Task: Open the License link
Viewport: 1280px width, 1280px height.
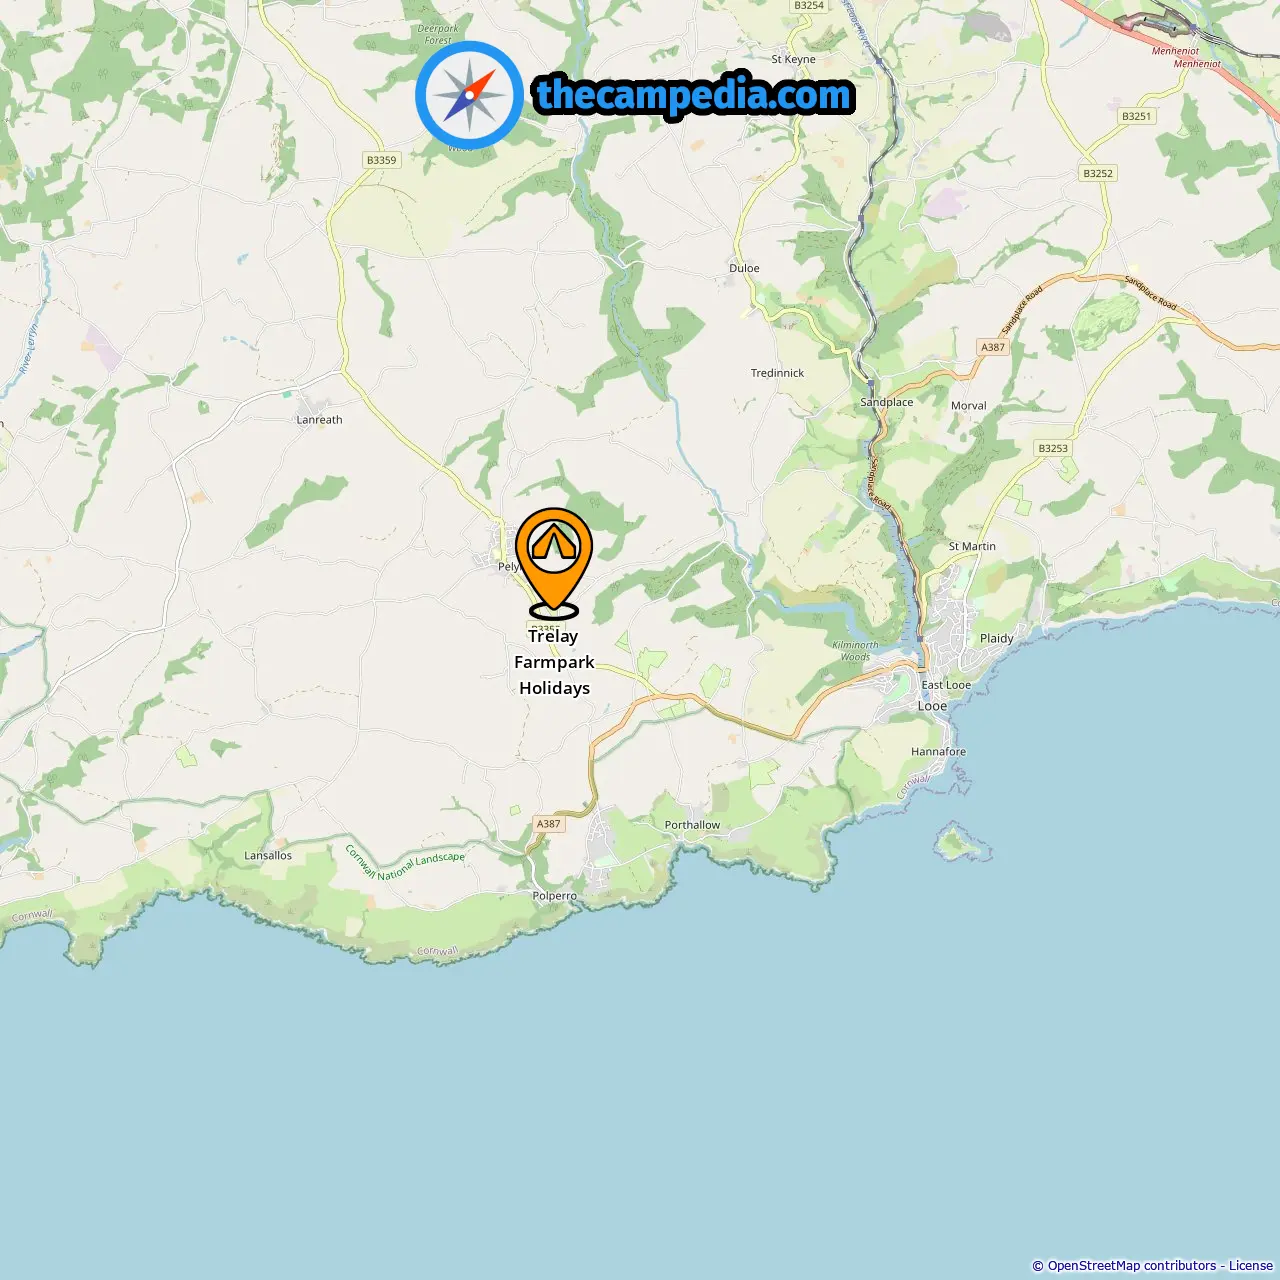Action: [1251, 1265]
